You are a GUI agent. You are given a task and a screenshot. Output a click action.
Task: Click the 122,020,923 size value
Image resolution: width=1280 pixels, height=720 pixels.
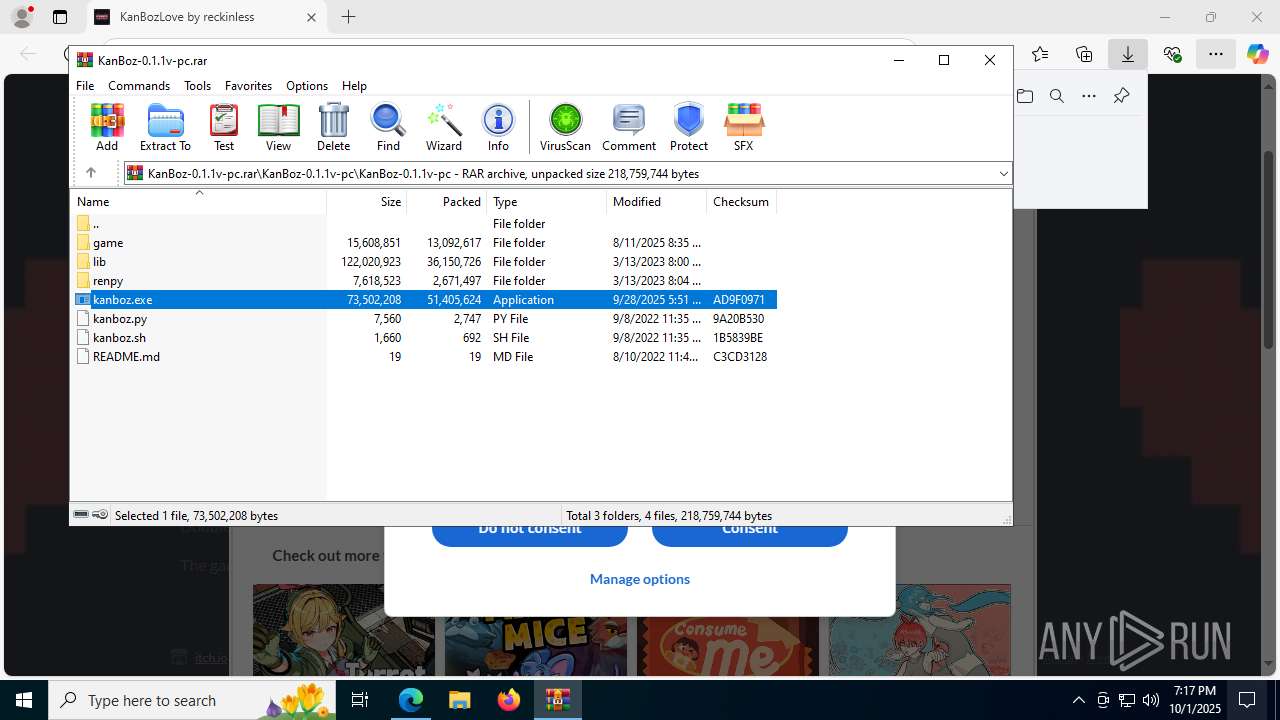click(x=371, y=262)
